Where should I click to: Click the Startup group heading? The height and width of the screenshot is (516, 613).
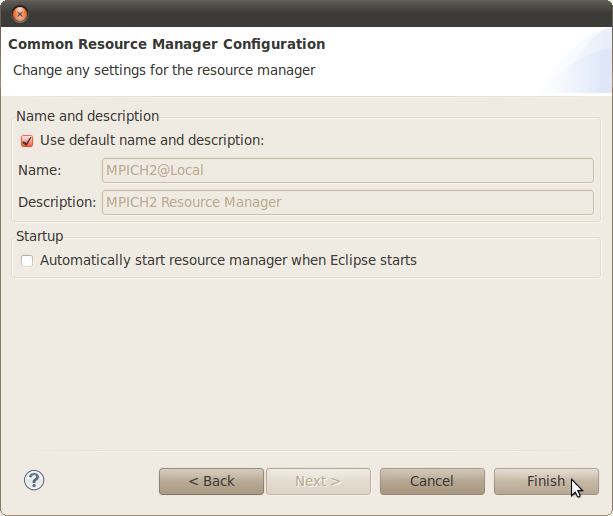point(39,236)
